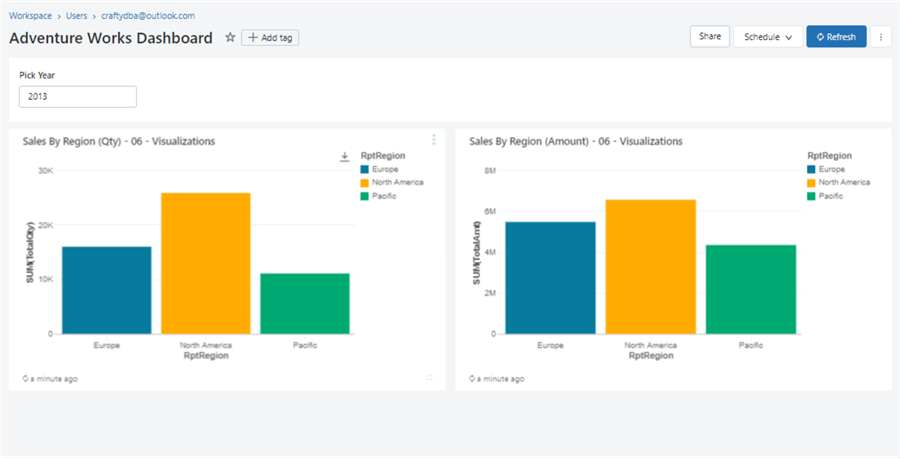Click 30K tick on Qty chart axis
900x458 pixels.
(46, 170)
